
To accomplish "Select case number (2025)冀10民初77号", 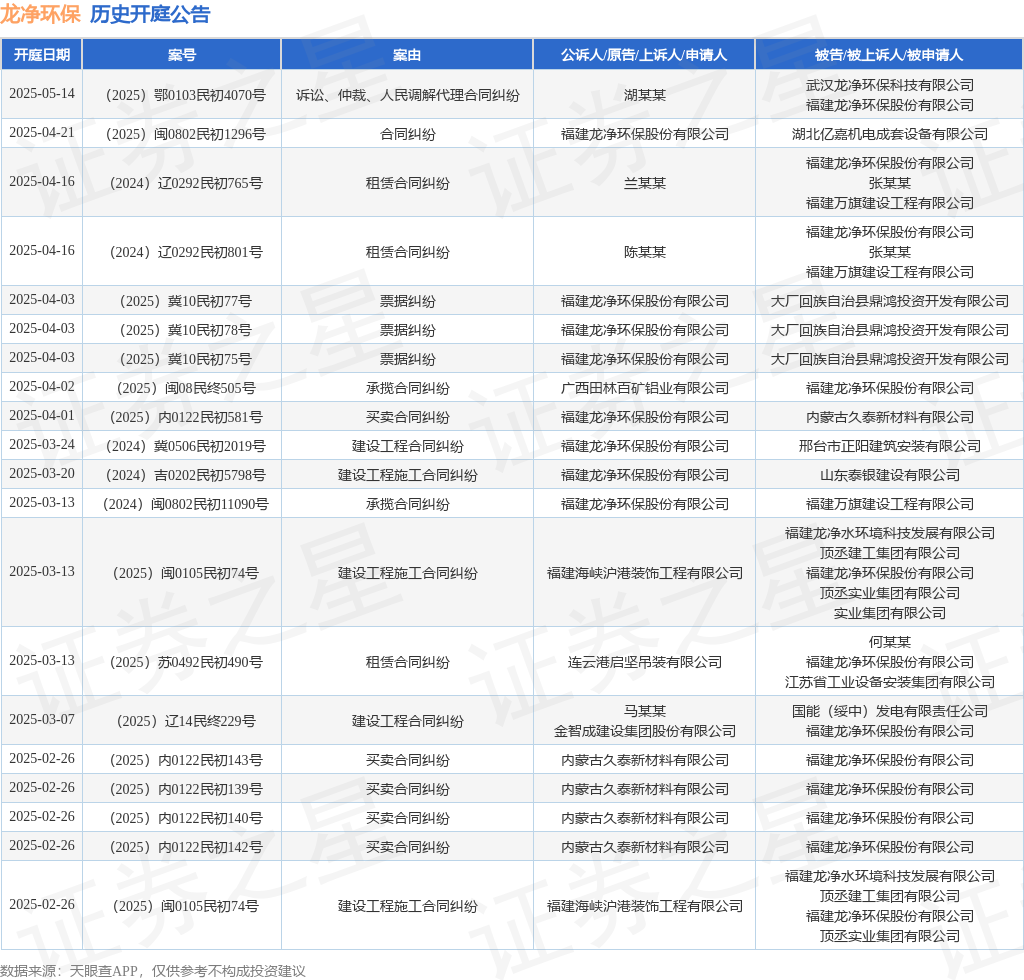I will tap(185, 301).
